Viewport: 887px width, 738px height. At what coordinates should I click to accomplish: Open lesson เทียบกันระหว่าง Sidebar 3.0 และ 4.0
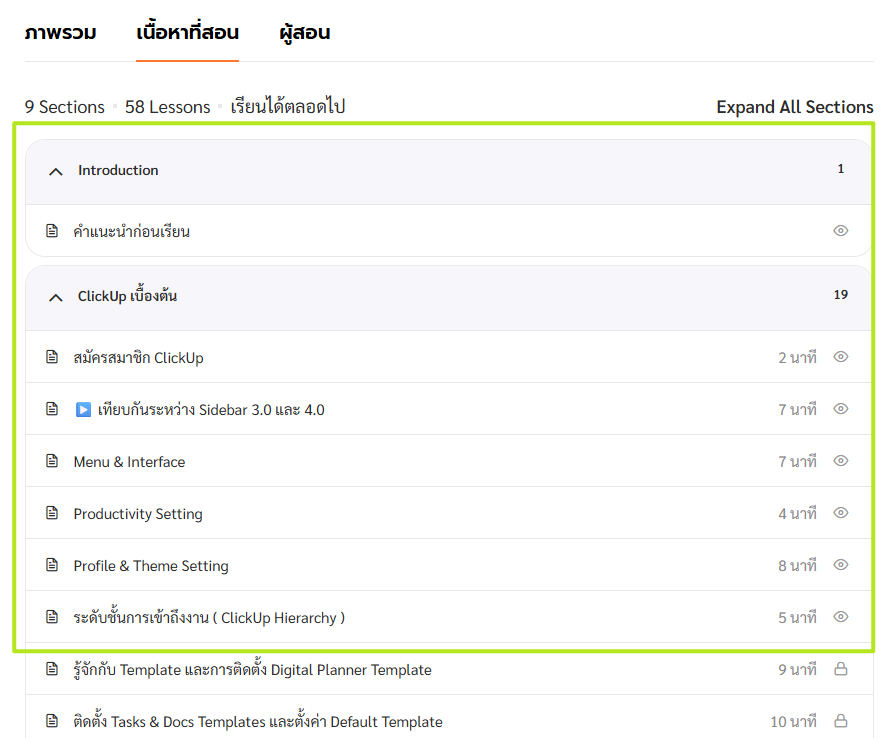tap(211, 409)
